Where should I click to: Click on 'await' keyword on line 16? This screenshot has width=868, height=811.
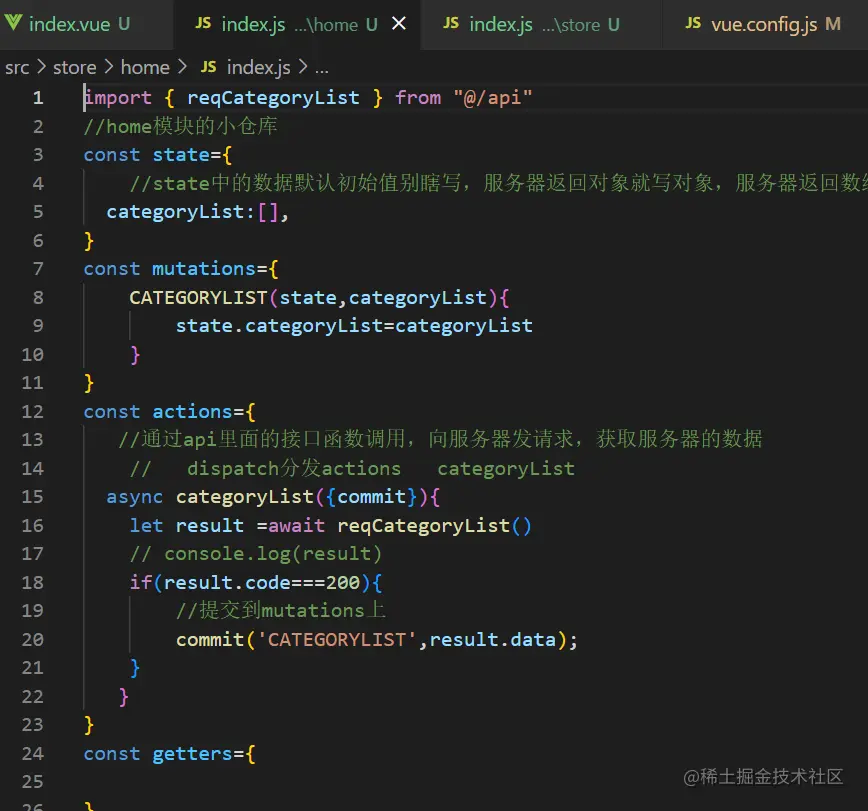coord(297,525)
